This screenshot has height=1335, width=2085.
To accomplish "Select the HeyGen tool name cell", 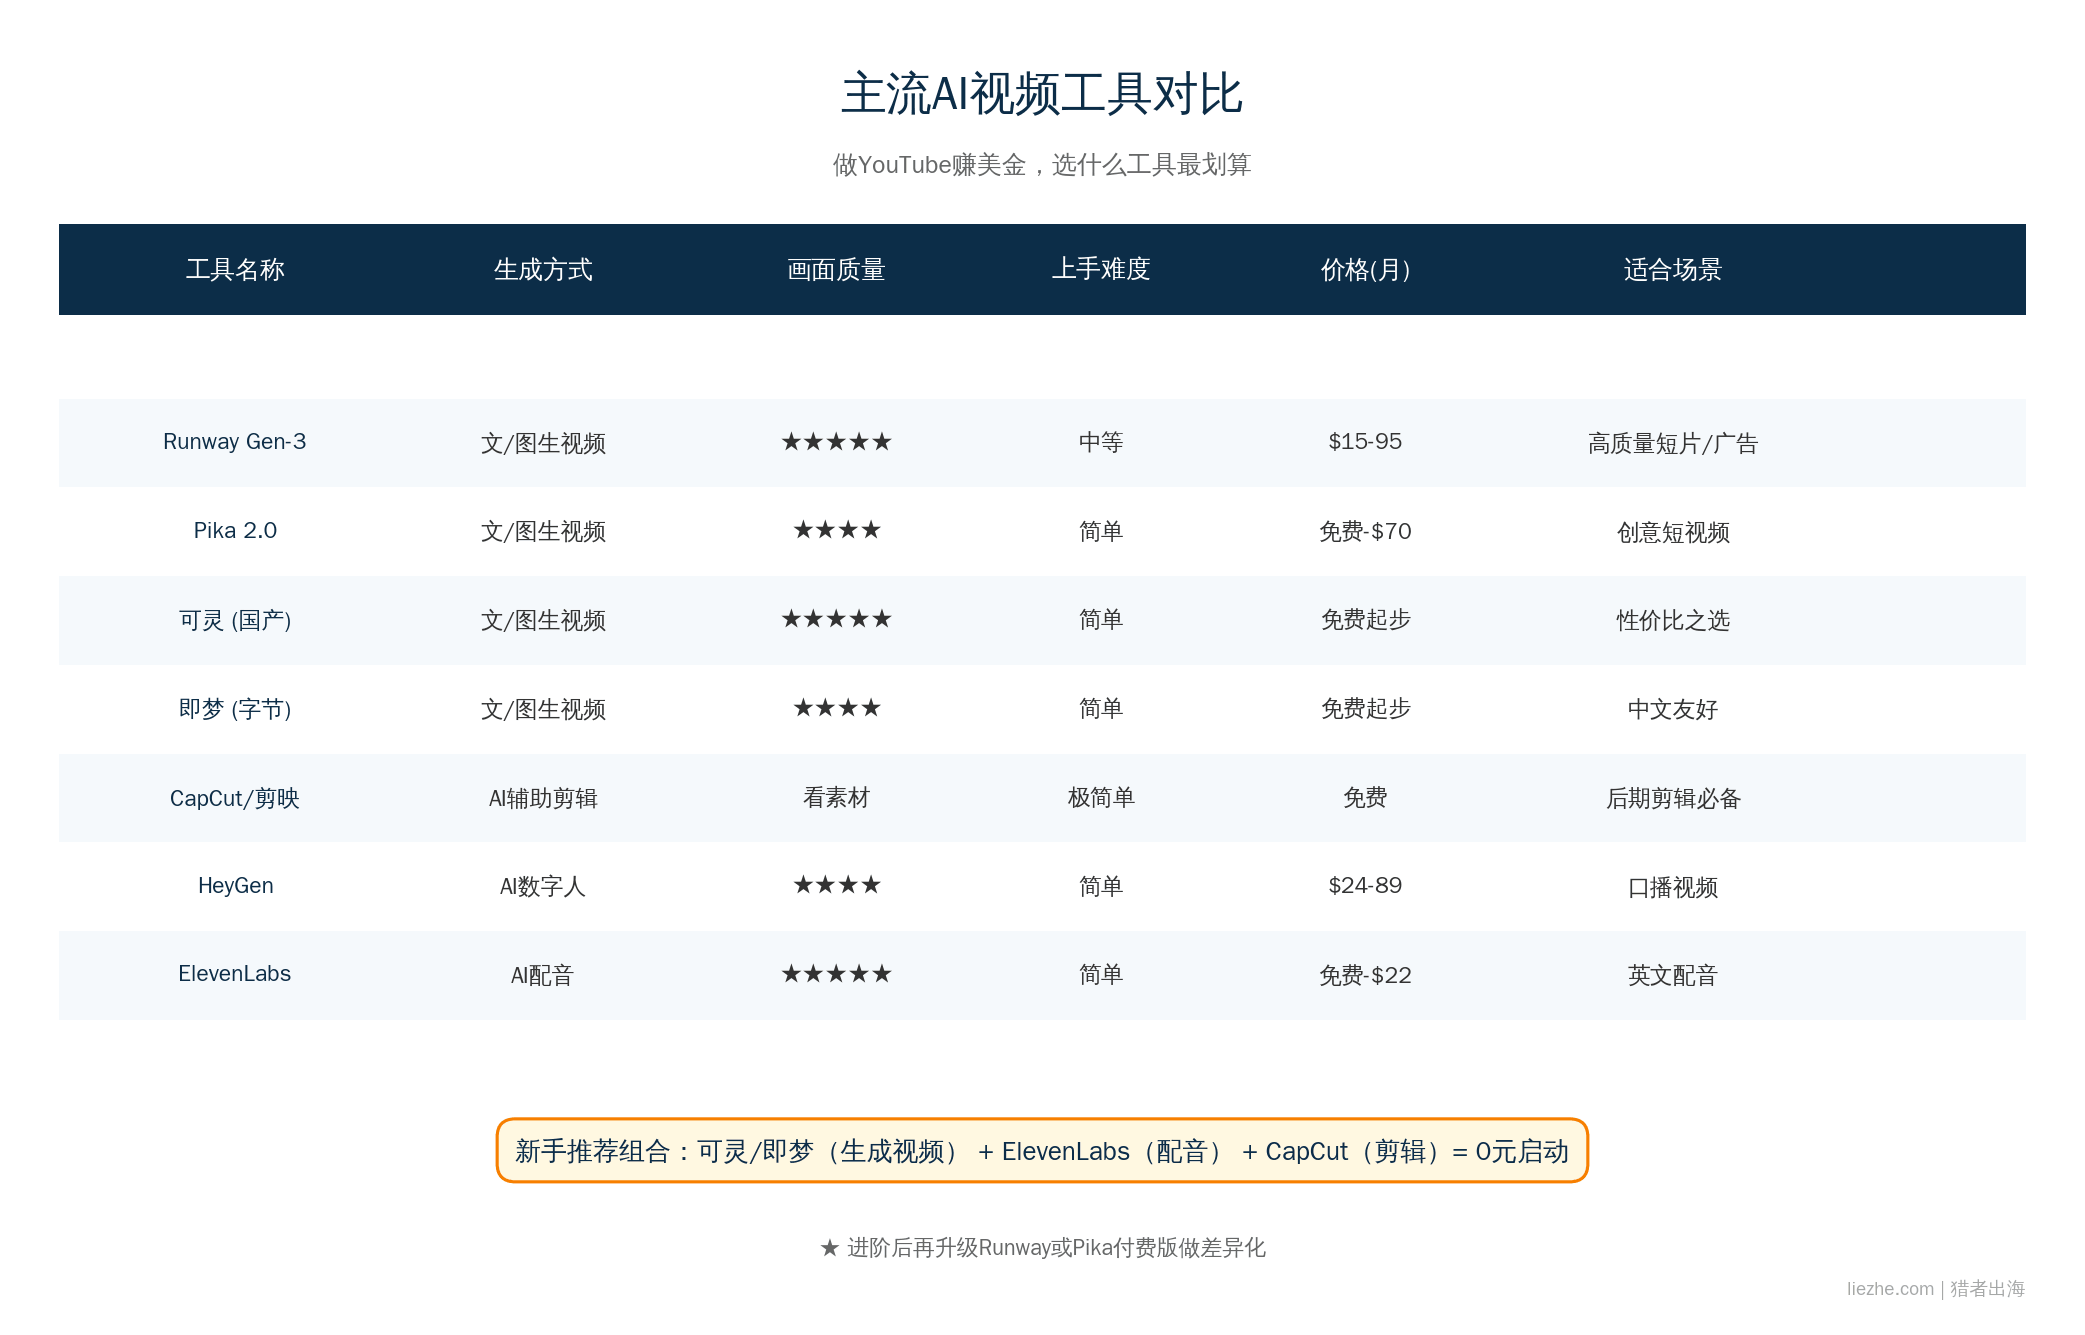I will (x=235, y=886).
